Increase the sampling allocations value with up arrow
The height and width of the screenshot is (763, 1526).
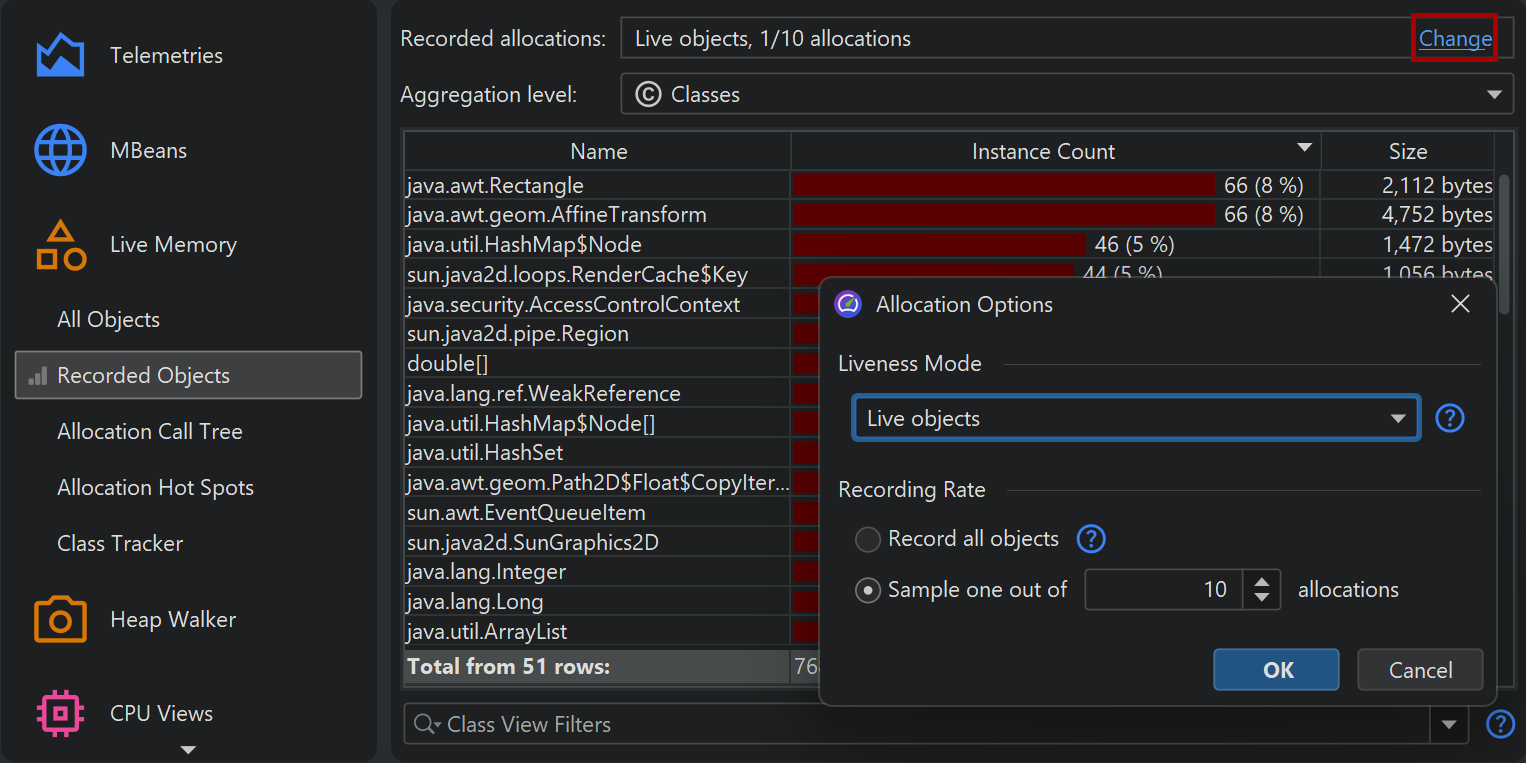click(x=1262, y=581)
